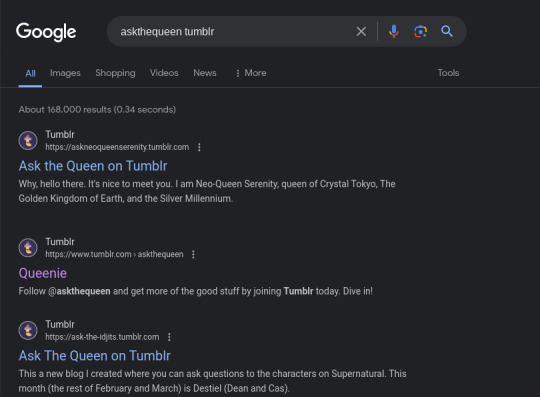Screen dimensions: 540x397
Task: Open Google Lens image search icon
Action: coord(420,31)
